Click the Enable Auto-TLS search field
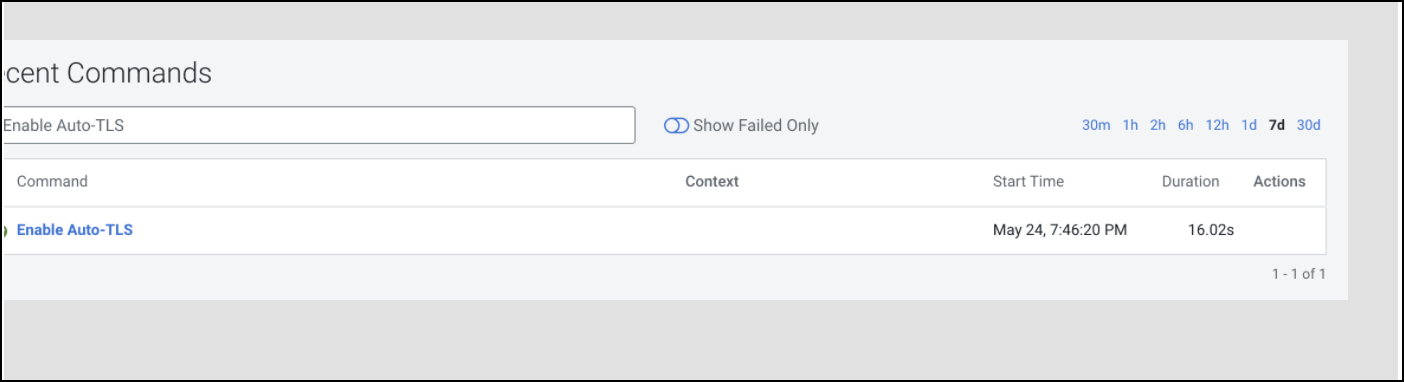Image resolution: width=1404 pixels, height=382 pixels. pos(319,125)
